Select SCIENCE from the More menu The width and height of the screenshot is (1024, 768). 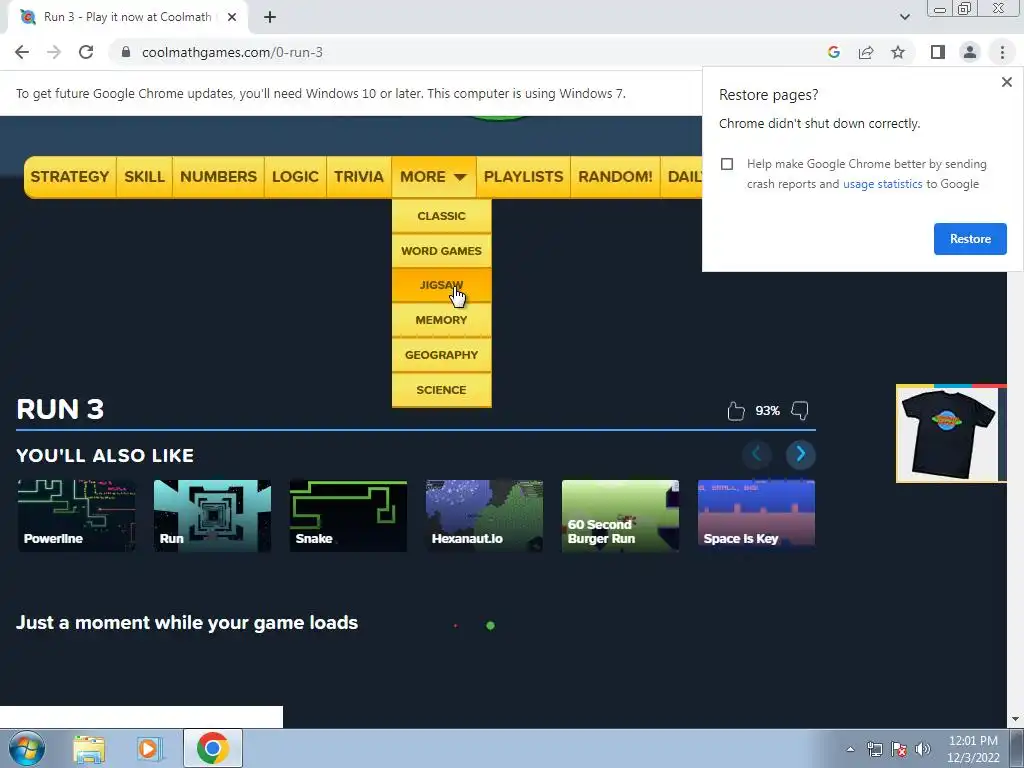tap(441, 390)
